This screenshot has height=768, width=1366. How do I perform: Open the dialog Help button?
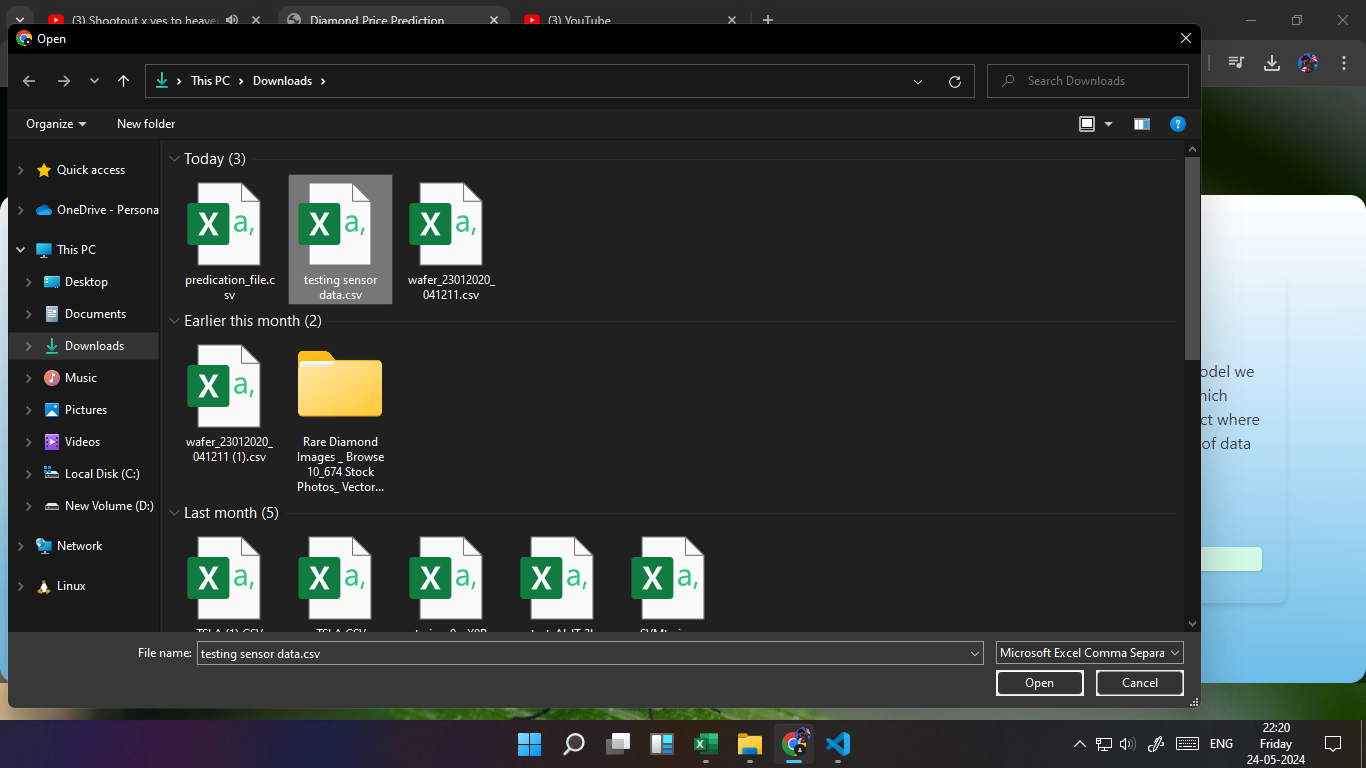[x=1178, y=124]
